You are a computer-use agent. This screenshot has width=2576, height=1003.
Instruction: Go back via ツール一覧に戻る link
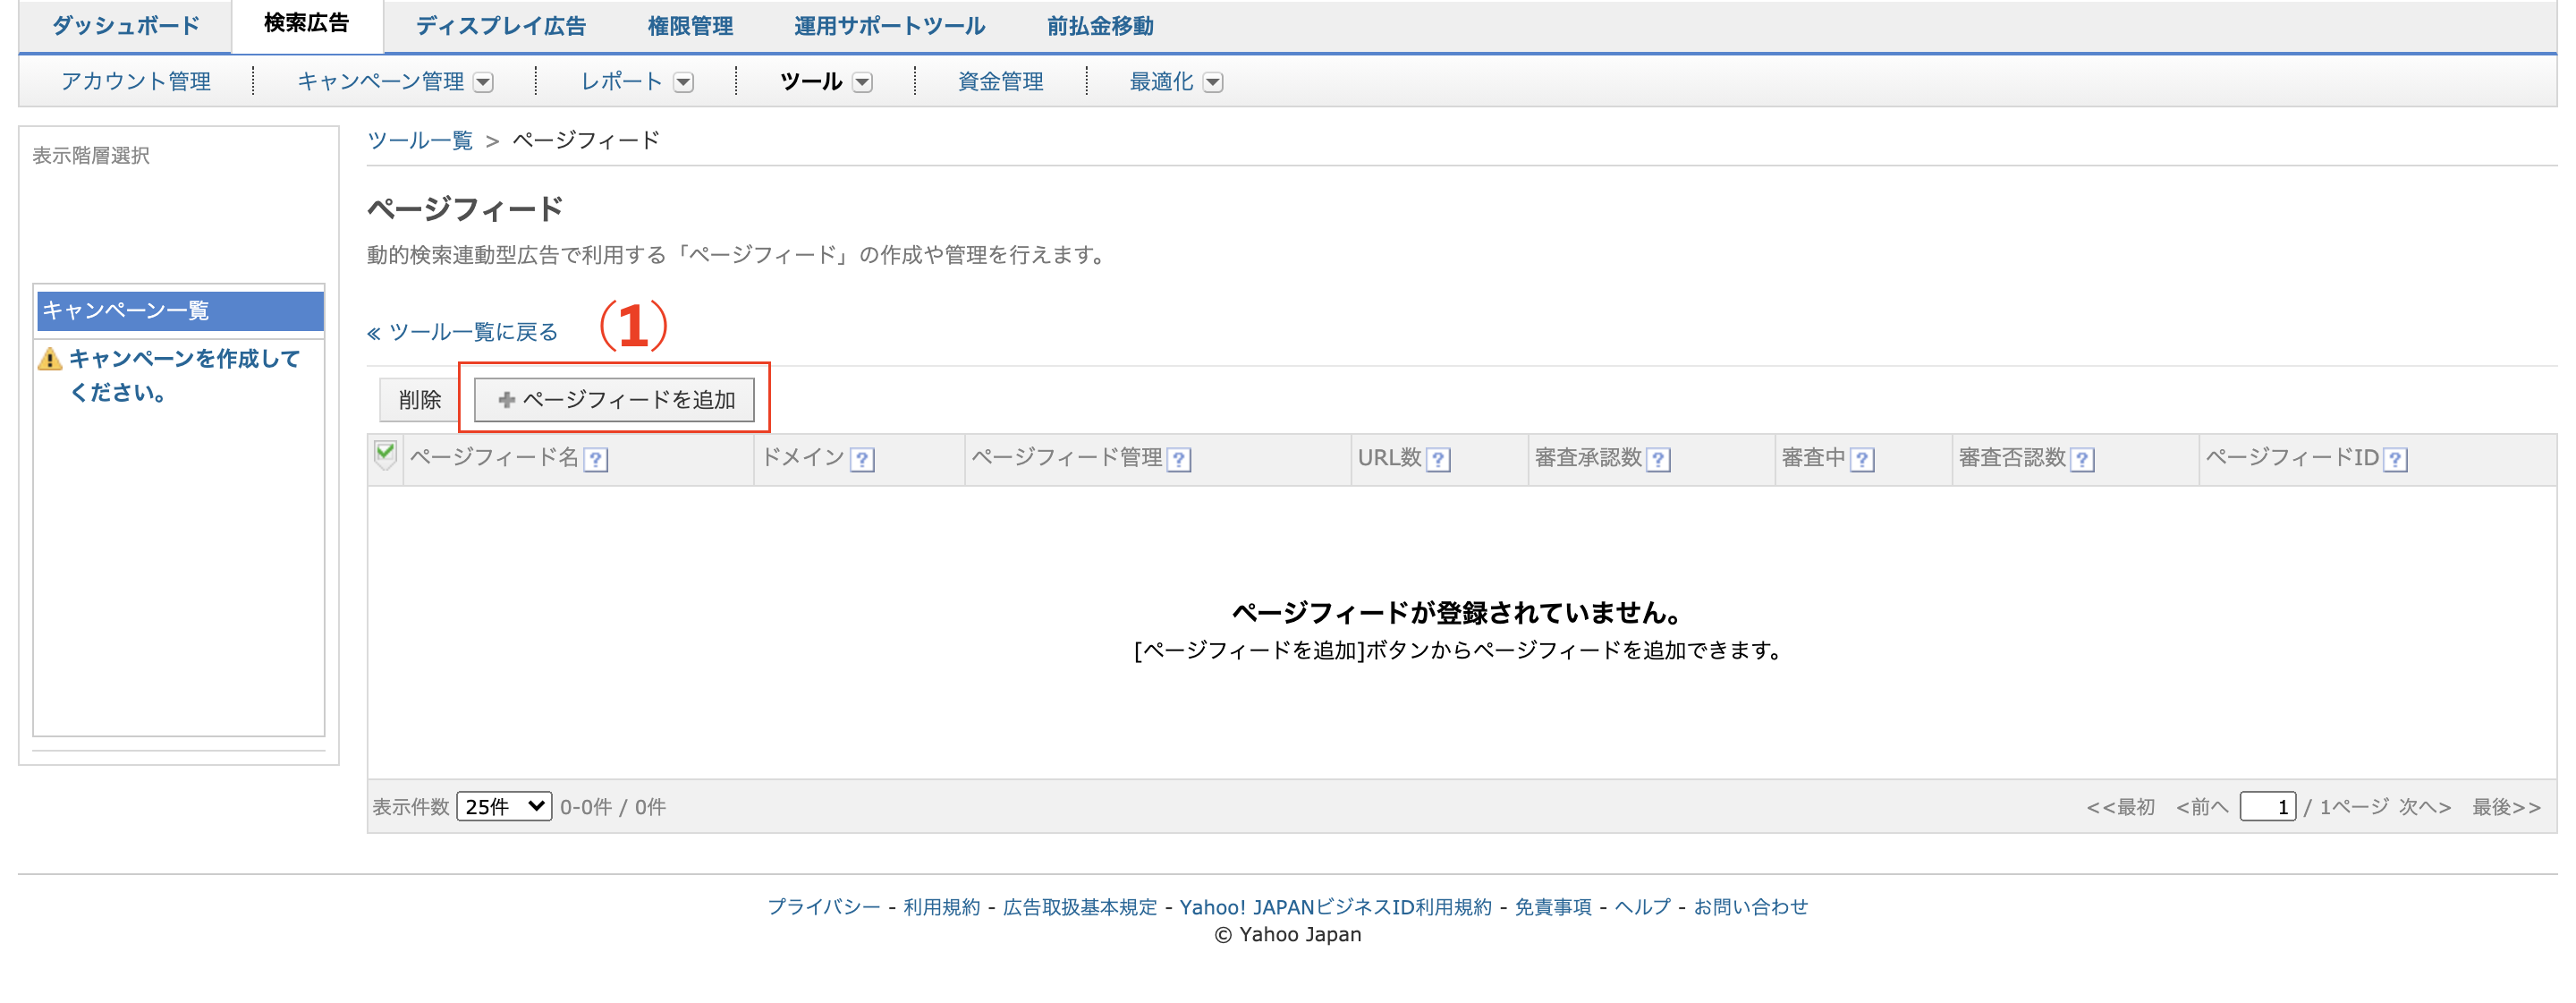pyautogui.click(x=463, y=332)
